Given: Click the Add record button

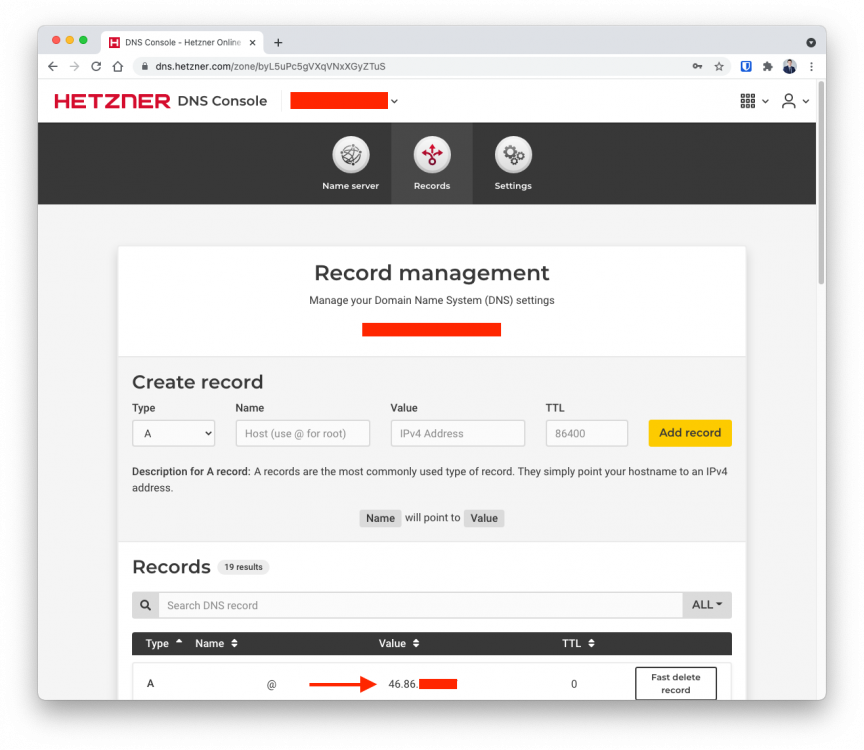Looking at the screenshot, I should (x=690, y=433).
